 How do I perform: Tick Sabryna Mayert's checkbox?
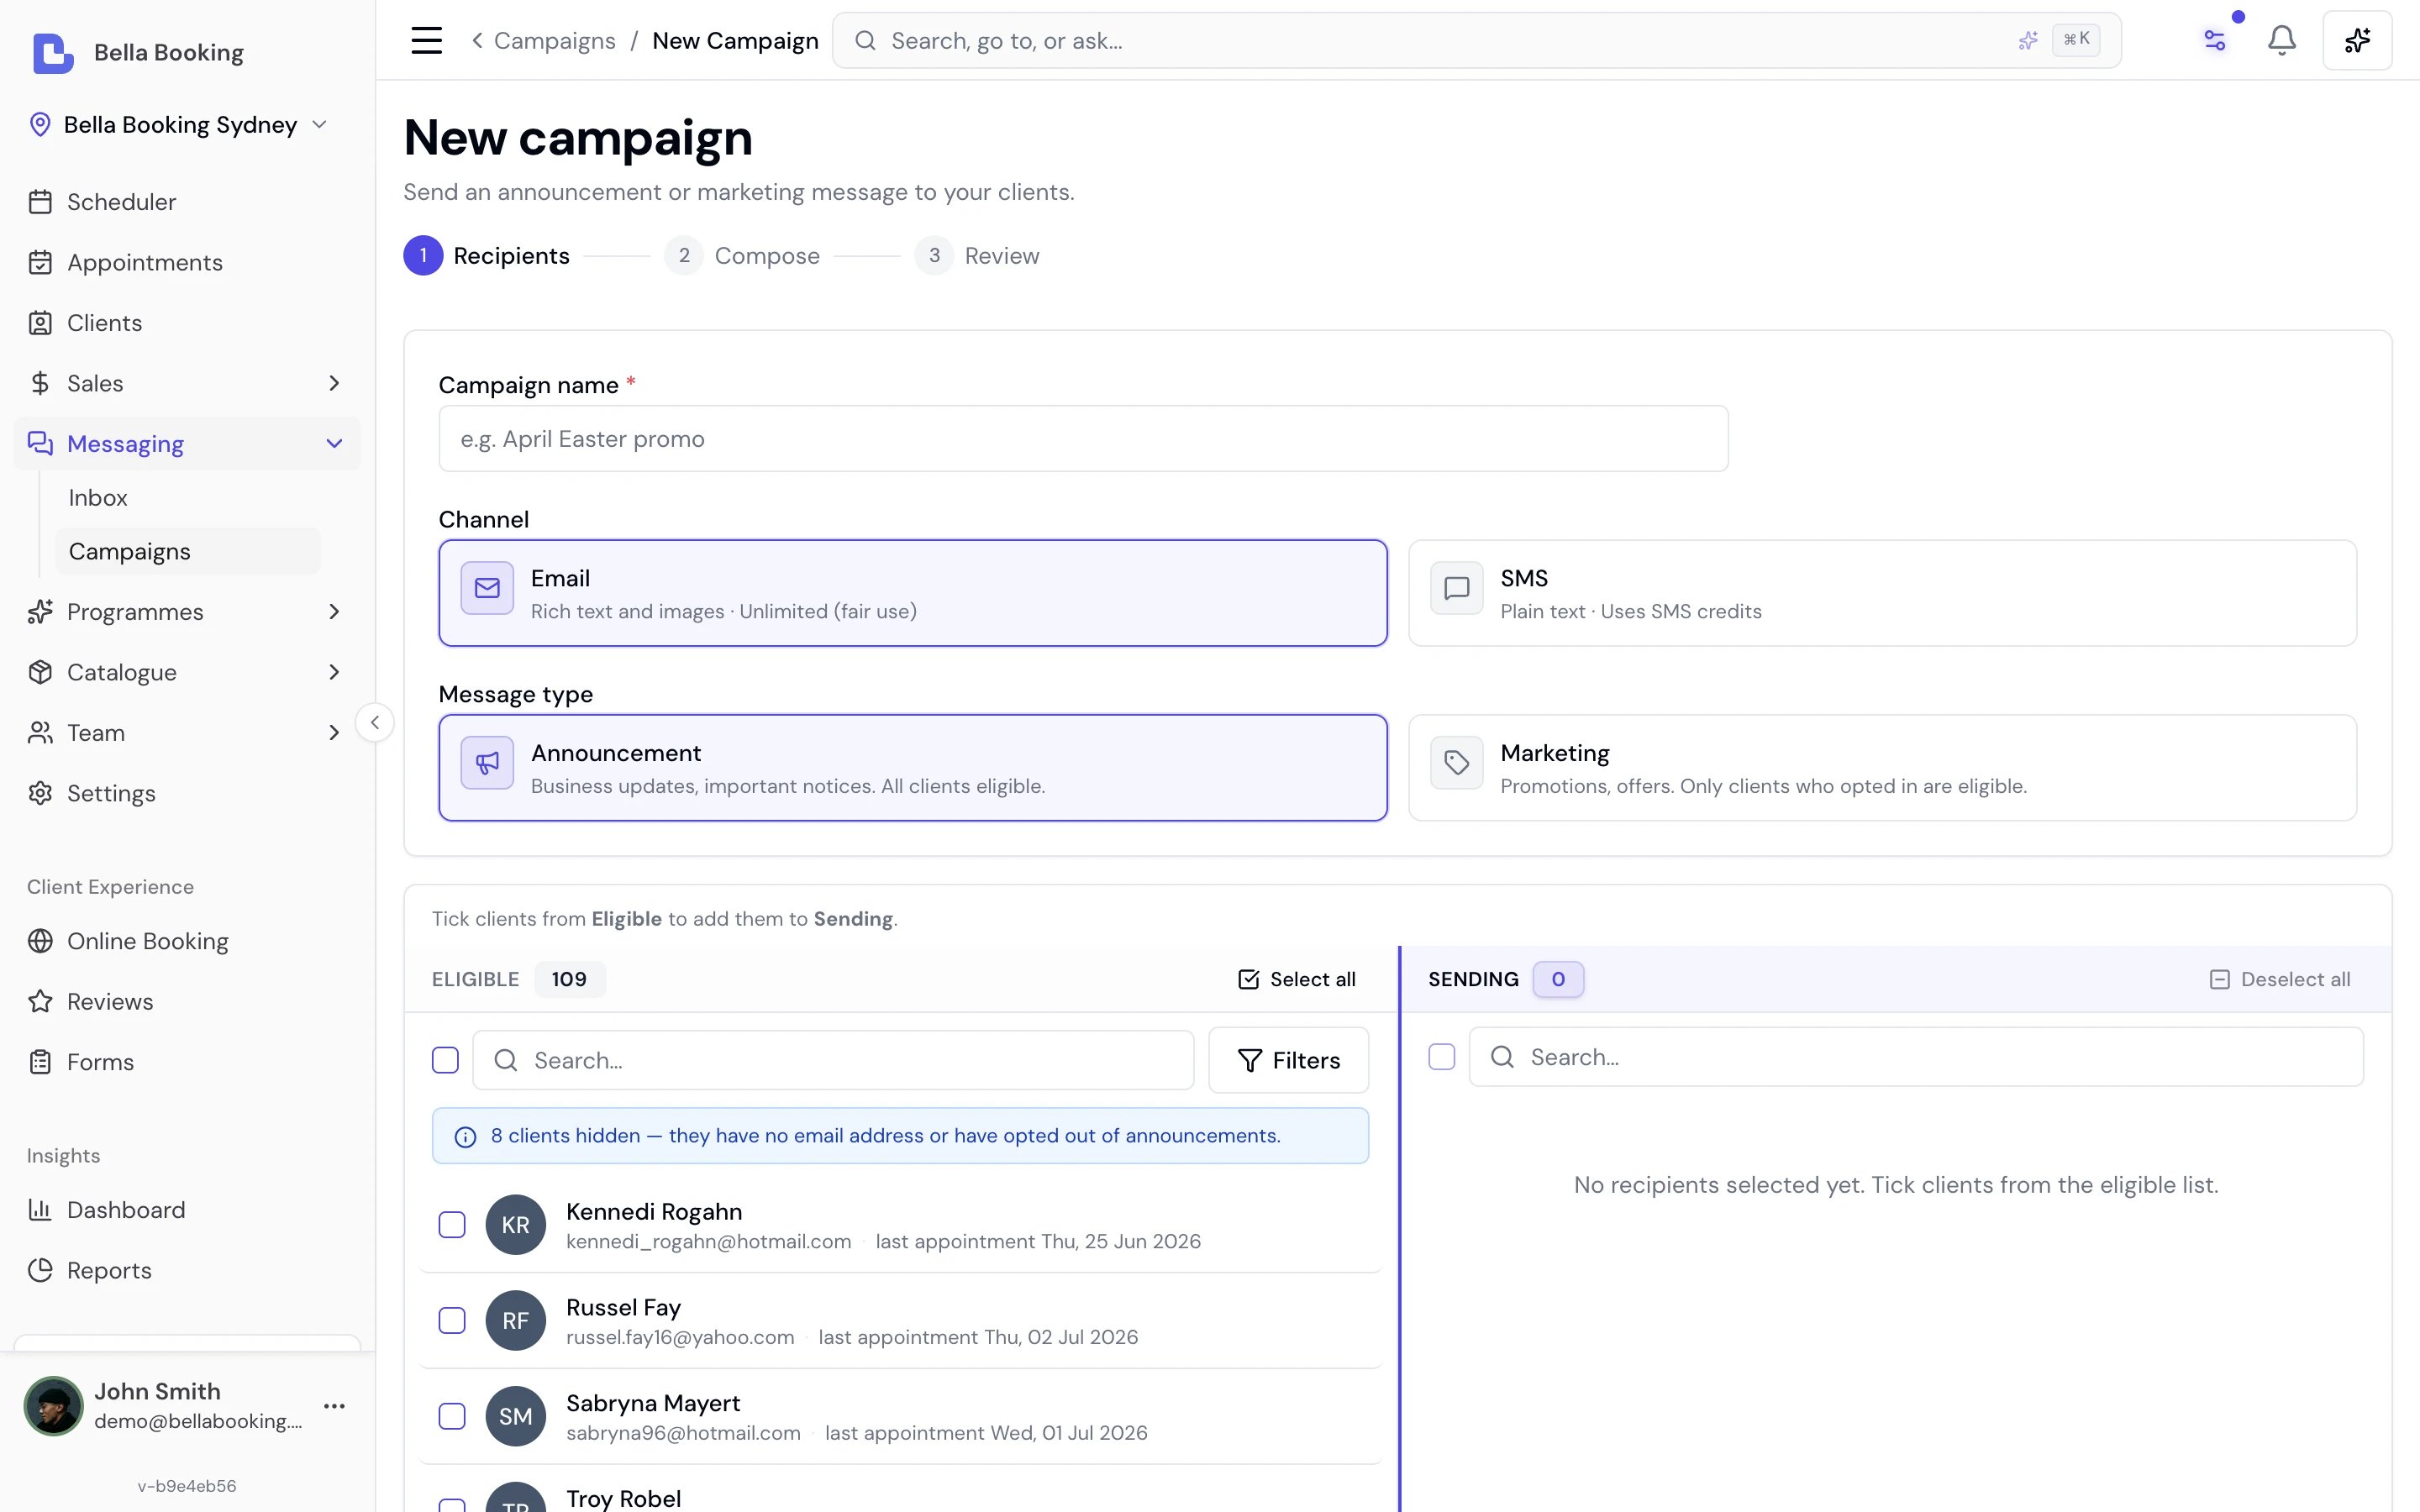point(452,1417)
